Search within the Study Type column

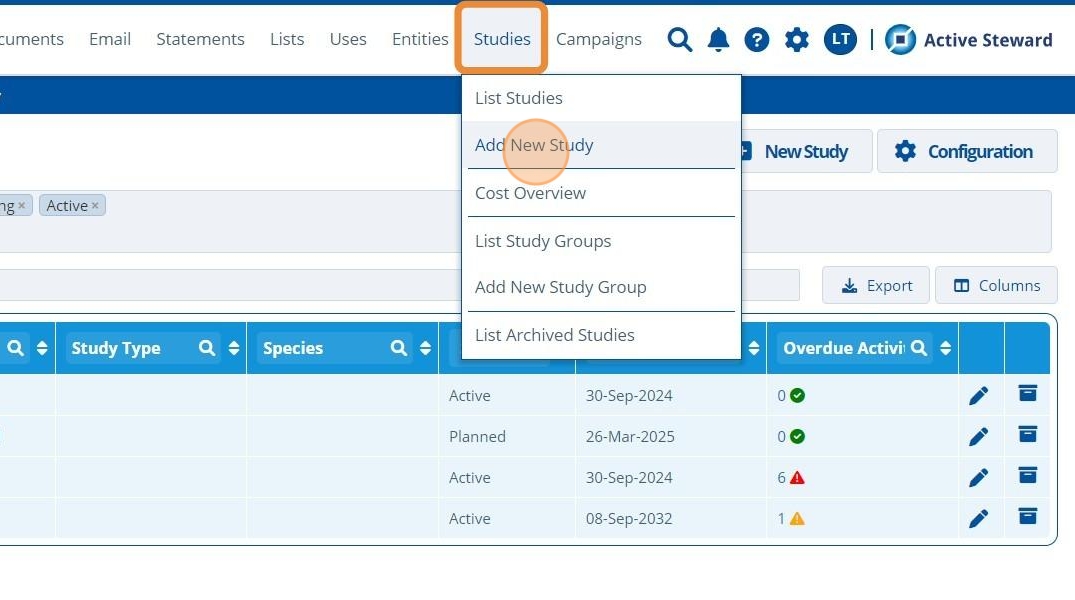207,348
